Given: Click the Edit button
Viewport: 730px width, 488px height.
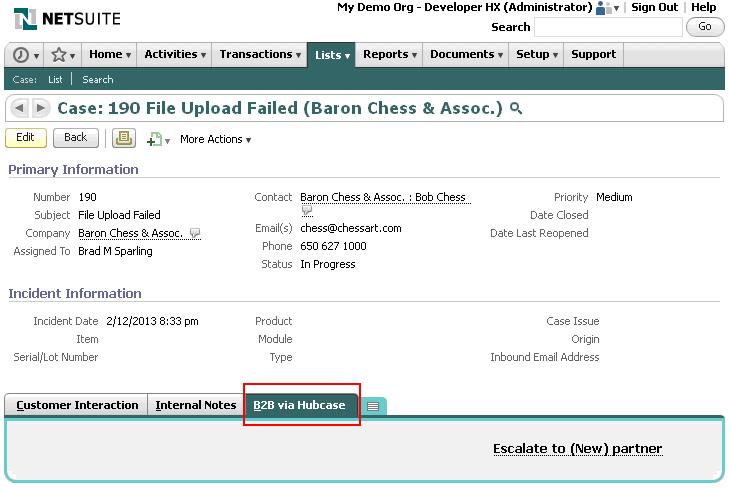Looking at the screenshot, I should (26, 138).
